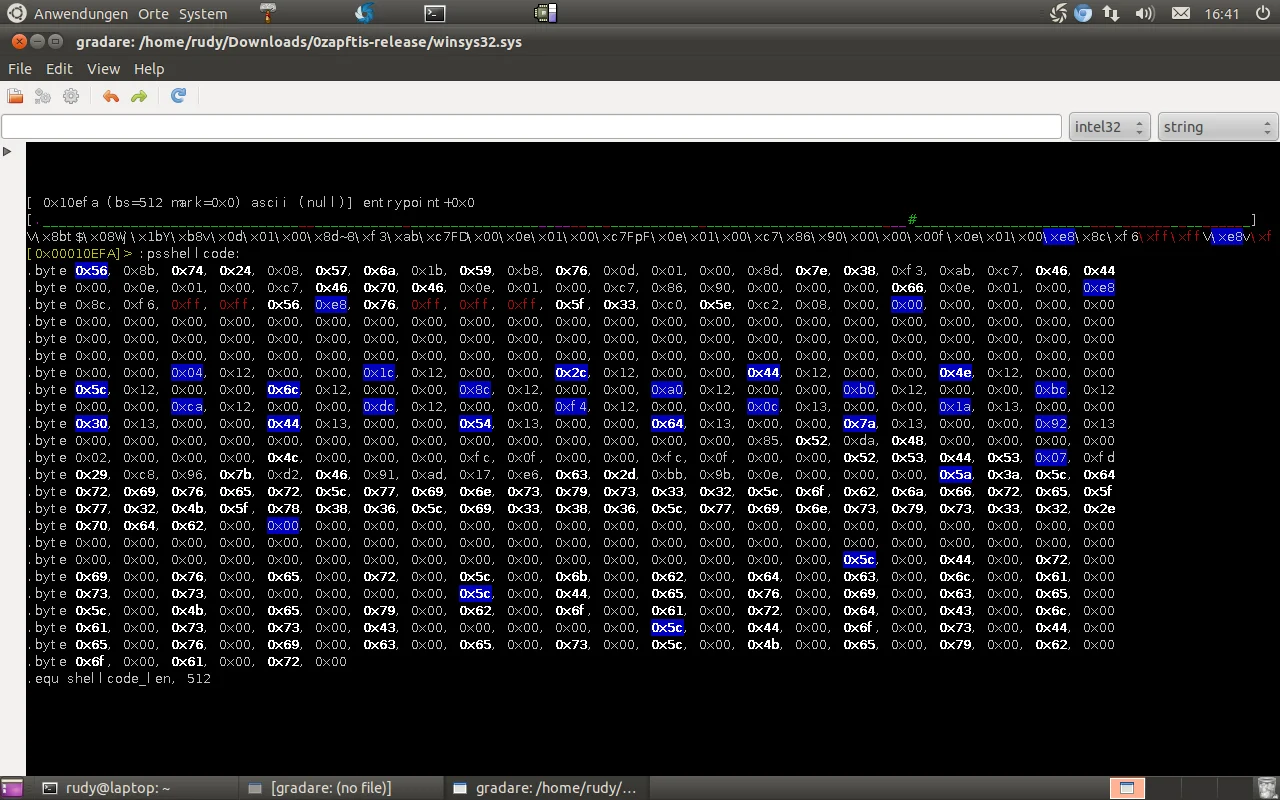Click the blue refresh icon
1280x800 pixels.
179,96
